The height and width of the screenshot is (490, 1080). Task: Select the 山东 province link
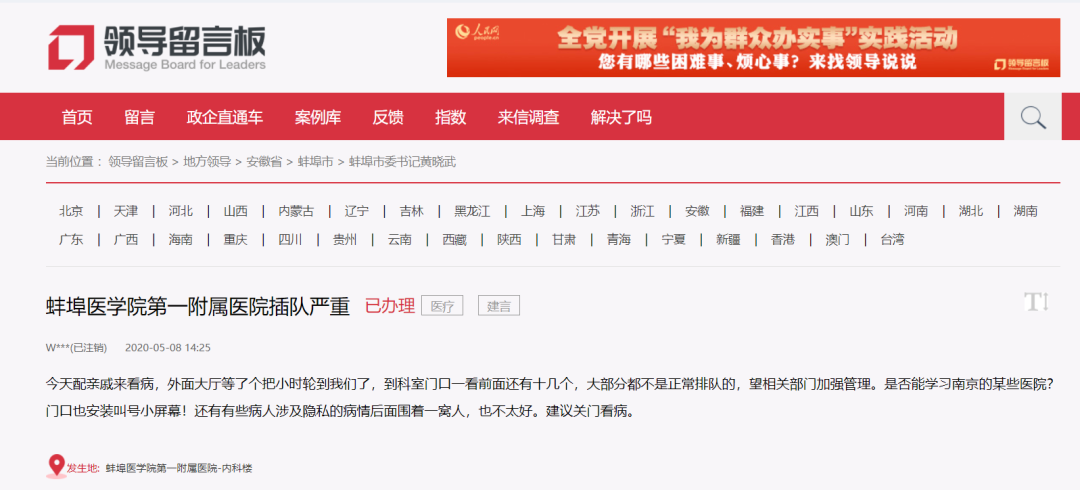(861, 211)
